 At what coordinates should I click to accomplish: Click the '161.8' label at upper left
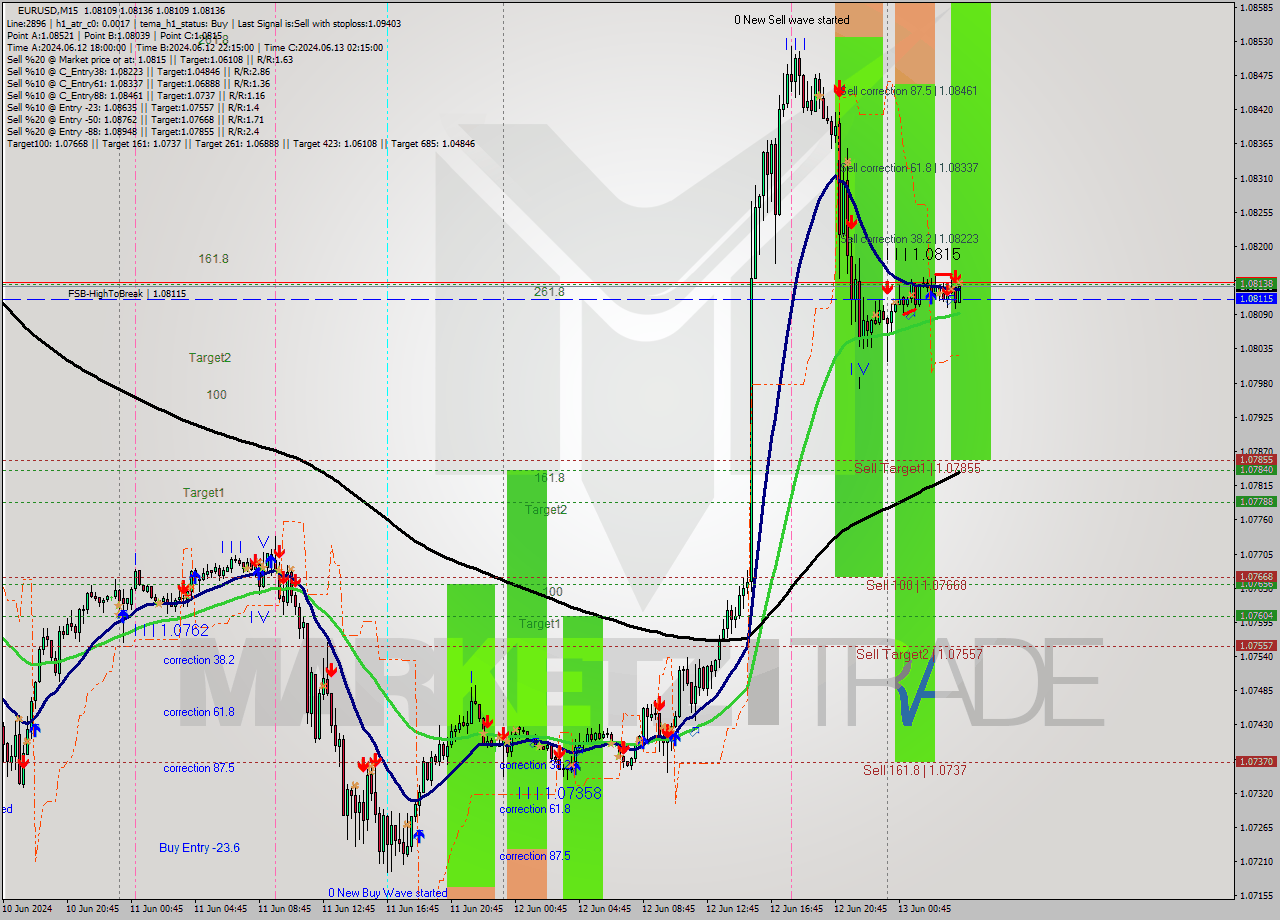click(213, 258)
